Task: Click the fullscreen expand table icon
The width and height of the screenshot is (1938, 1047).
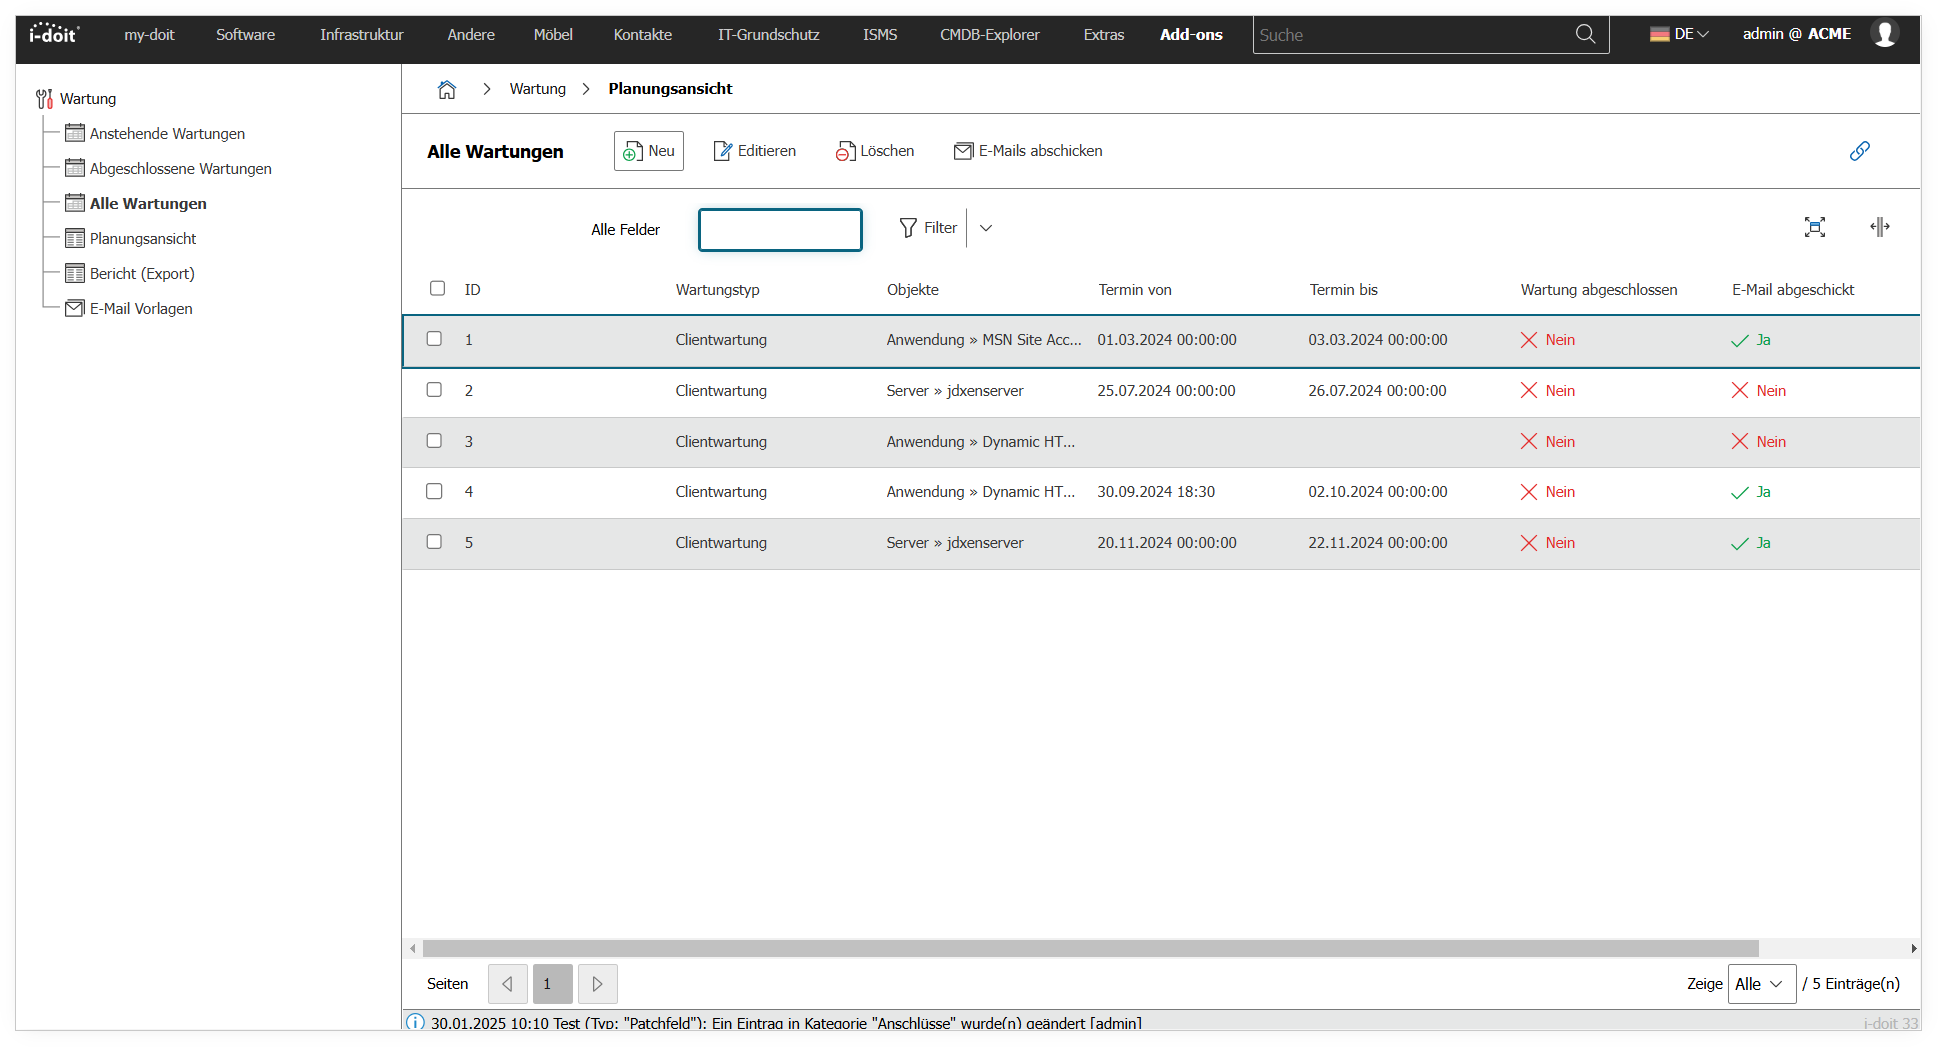Action: coord(1814,227)
